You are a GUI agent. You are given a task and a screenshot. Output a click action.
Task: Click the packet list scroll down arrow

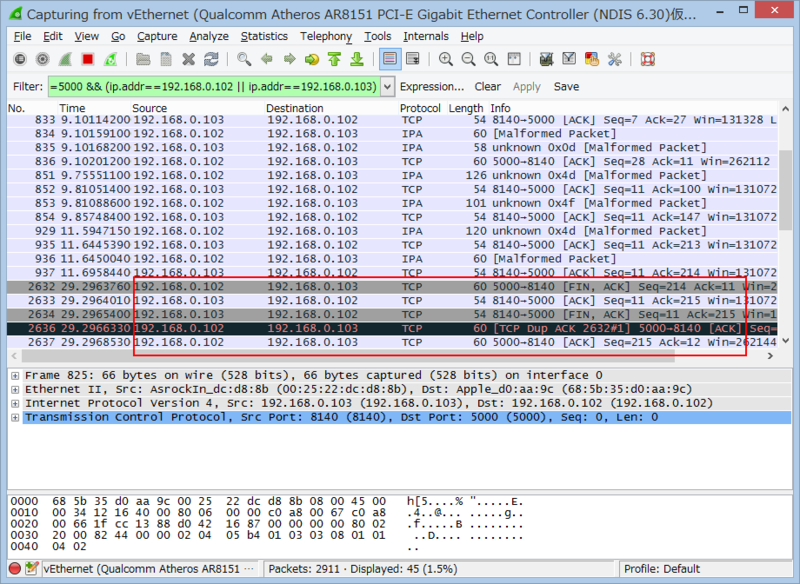pyautogui.click(x=786, y=341)
